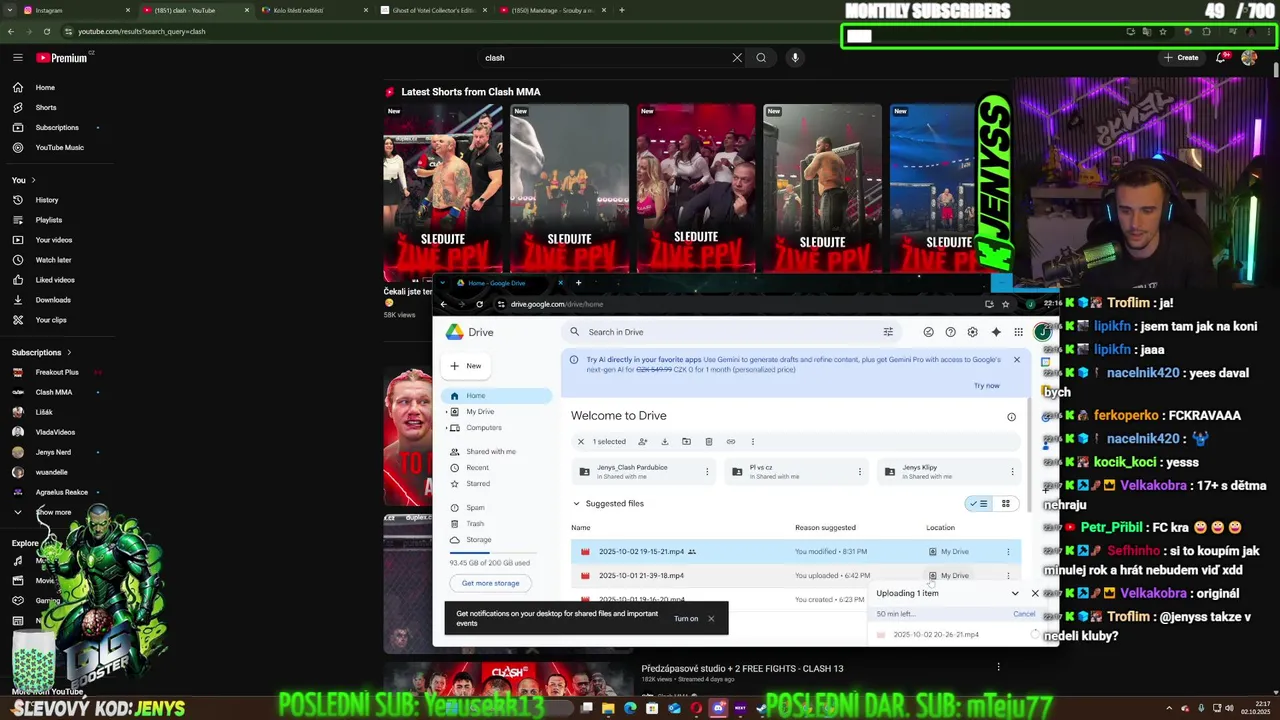Open Shared with me in Drive
The width and height of the screenshot is (1280, 720).
[491, 452]
